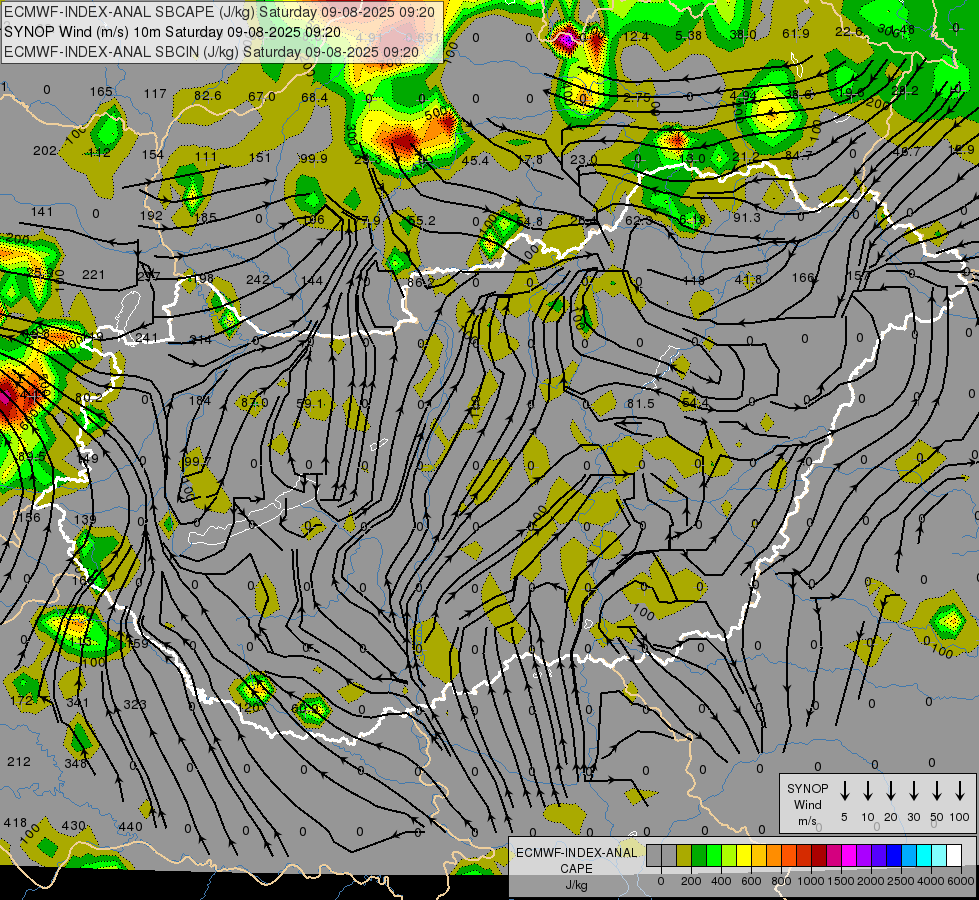Click the map value 156
The height and width of the screenshot is (900, 979).
pyautogui.click(x=29, y=517)
